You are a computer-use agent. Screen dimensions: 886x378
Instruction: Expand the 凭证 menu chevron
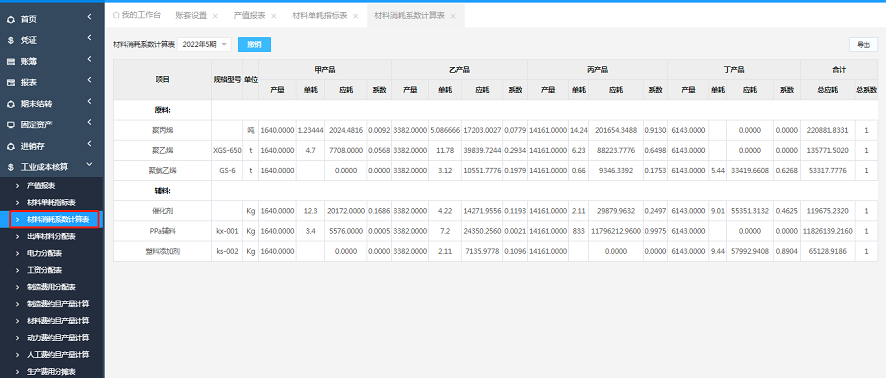pos(89,38)
